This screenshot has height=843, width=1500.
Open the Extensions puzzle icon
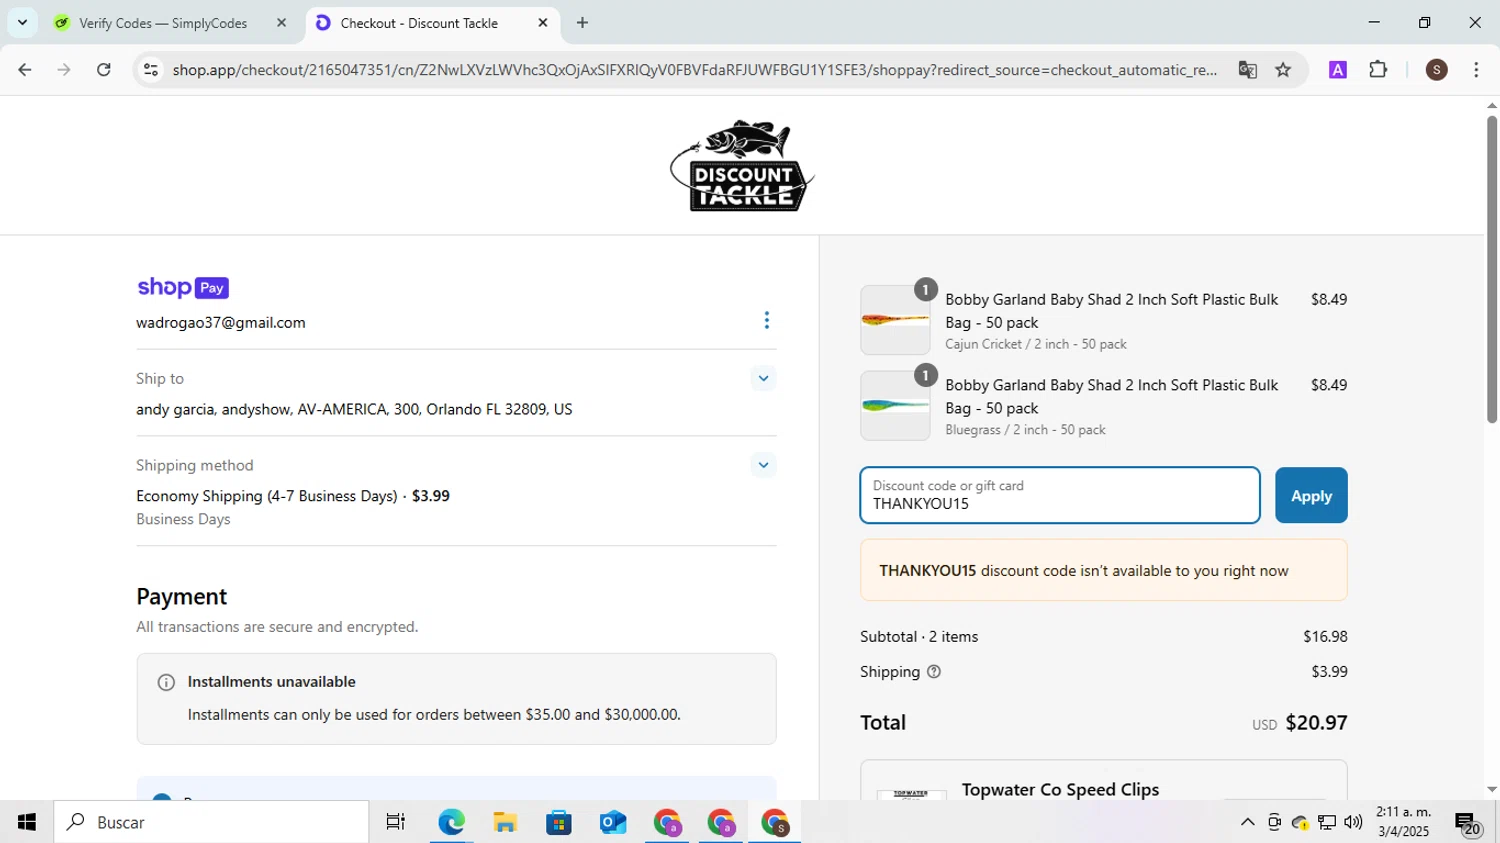(x=1378, y=70)
